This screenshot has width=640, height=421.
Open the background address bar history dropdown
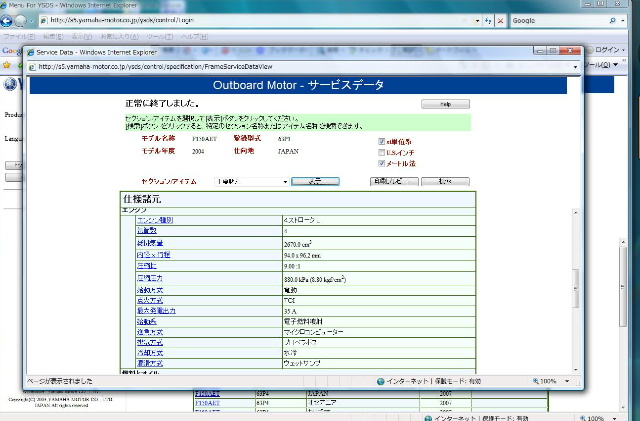click(x=477, y=20)
